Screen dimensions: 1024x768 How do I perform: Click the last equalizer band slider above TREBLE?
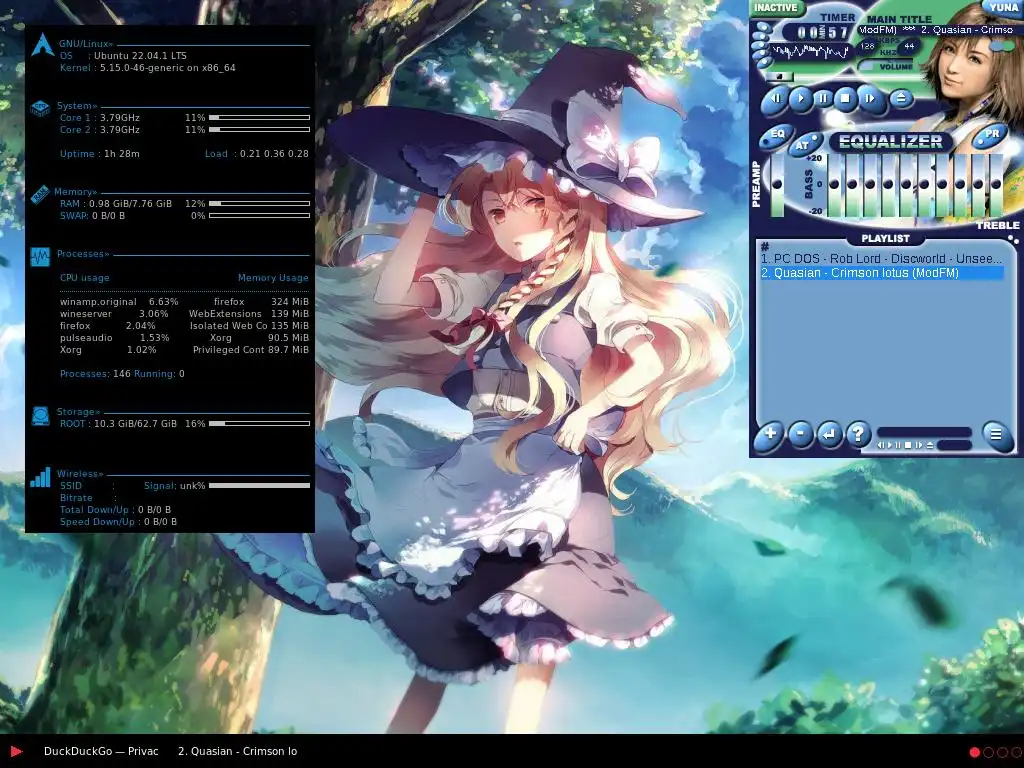995,185
